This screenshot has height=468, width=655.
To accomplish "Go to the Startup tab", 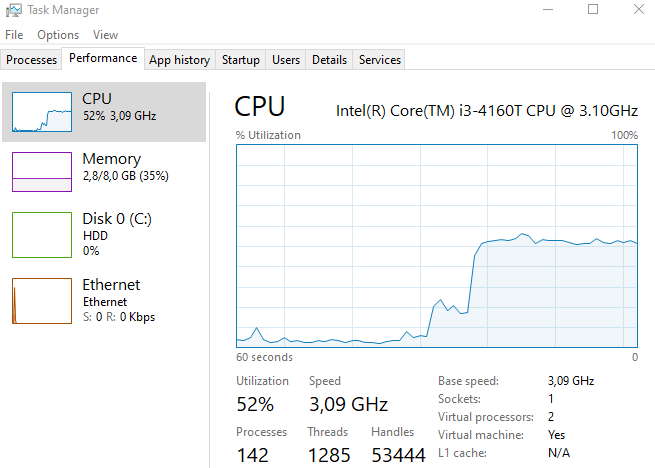I will [x=241, y=60].
